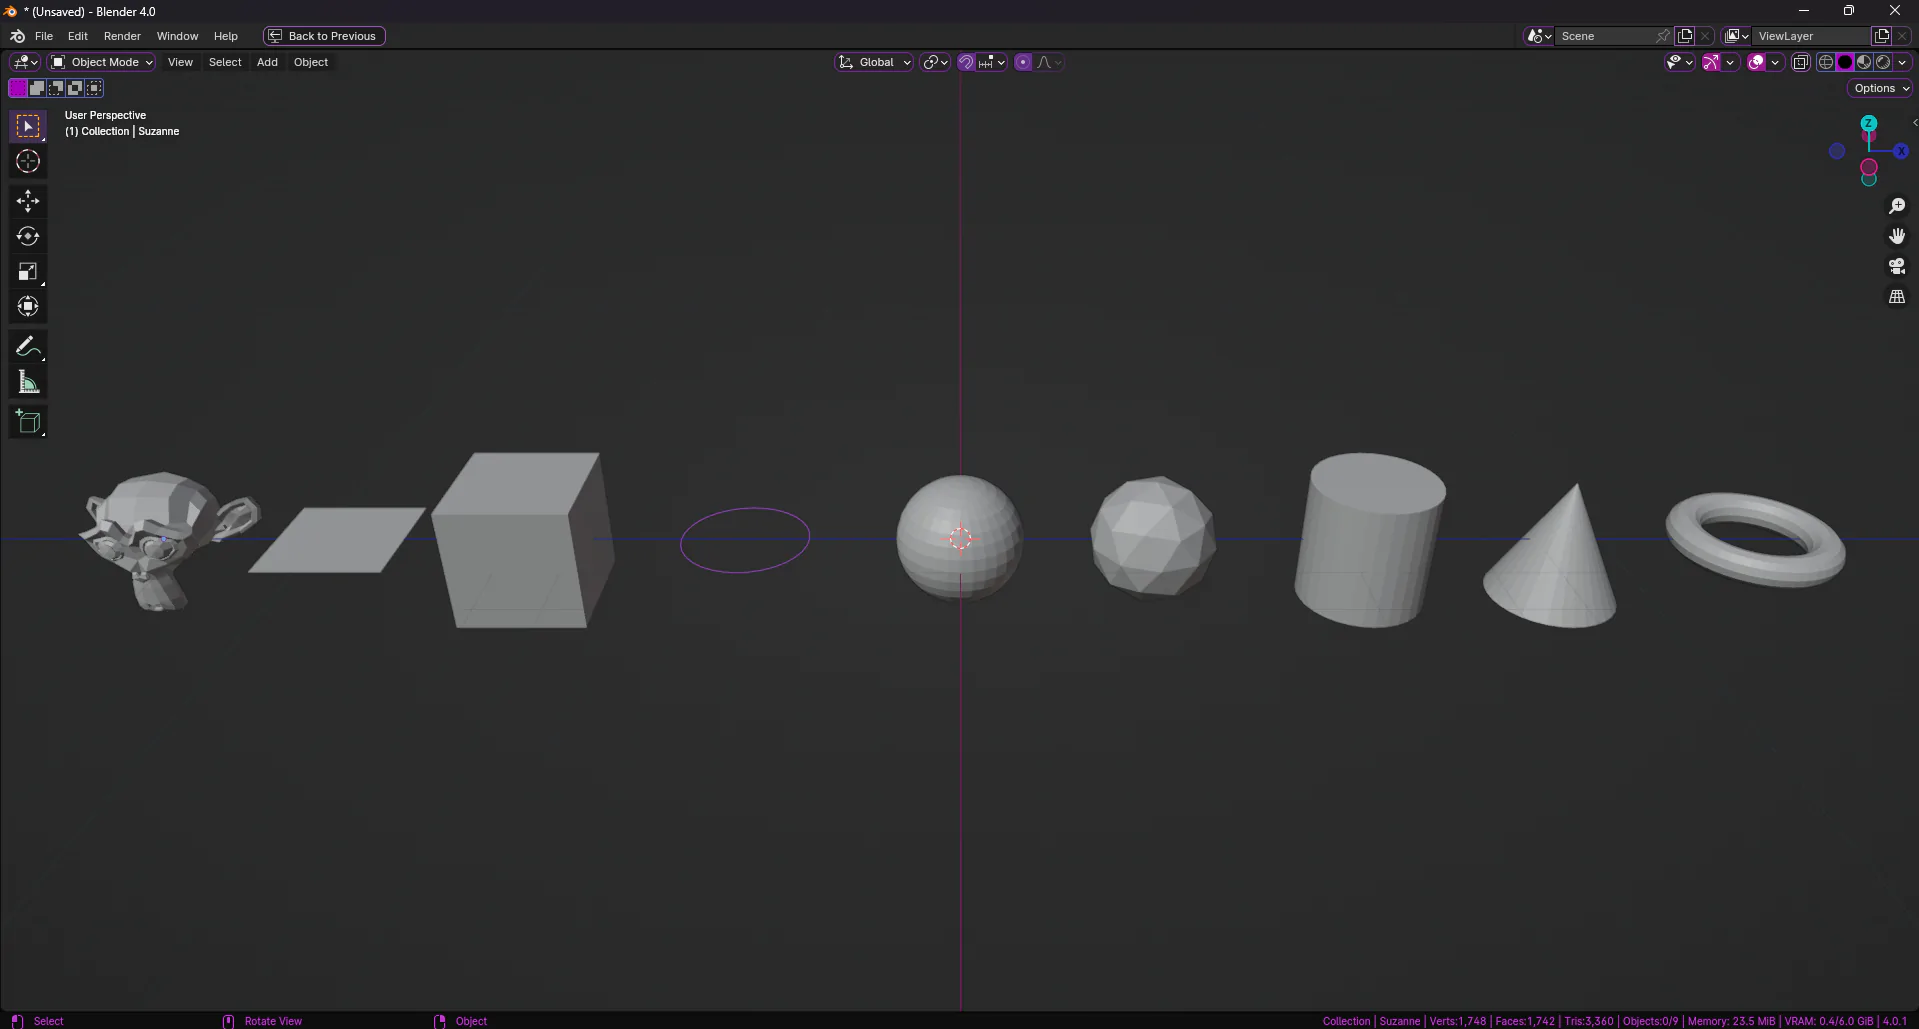Select the Select Box tool
The image size is (1919, 1029).
tap(28, 126)
